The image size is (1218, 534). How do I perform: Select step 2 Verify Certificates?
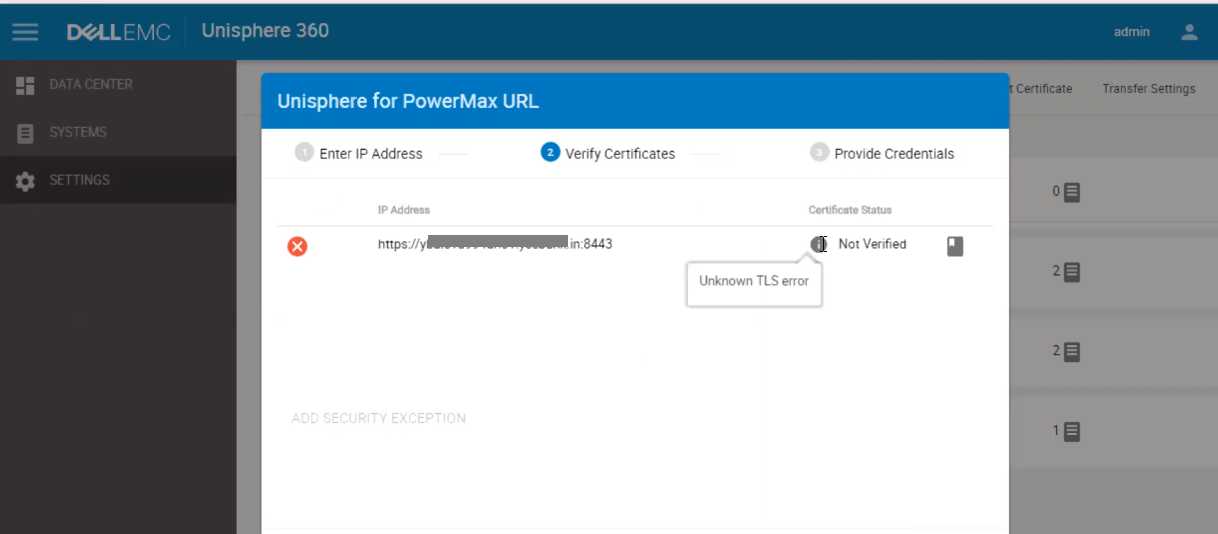point(608,153)
